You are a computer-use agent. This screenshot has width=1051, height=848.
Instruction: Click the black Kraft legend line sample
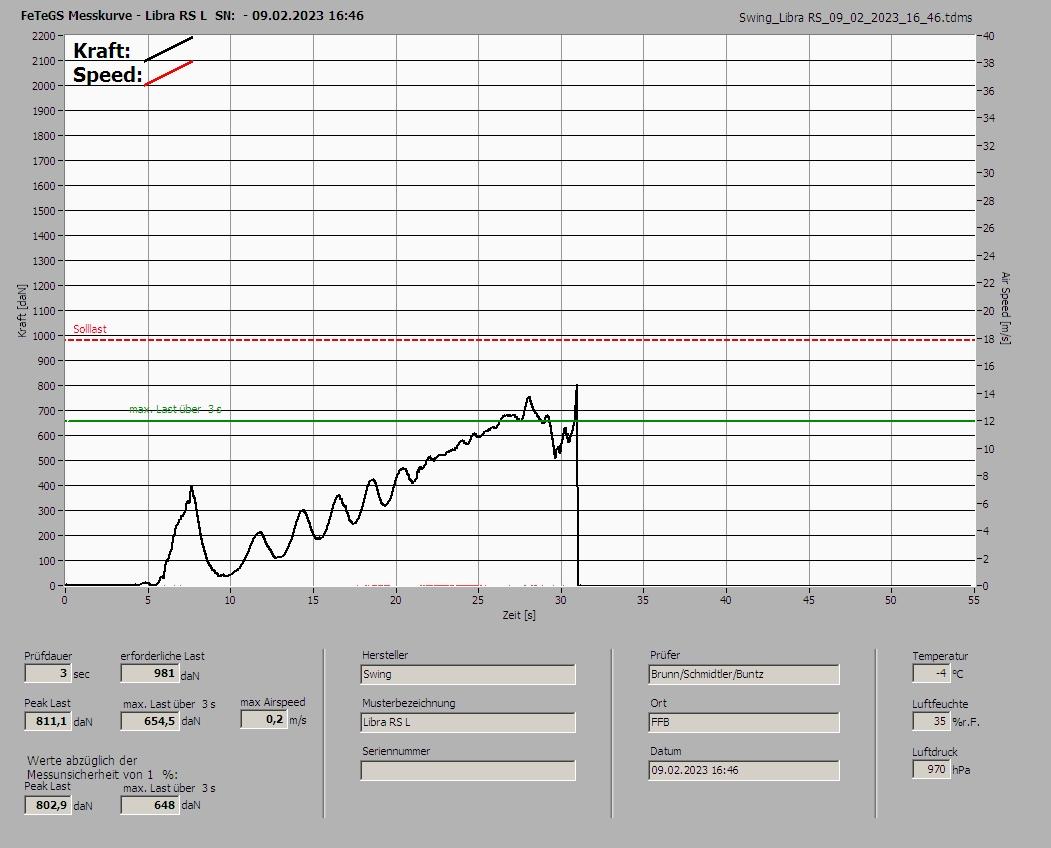click(x=169, y=49)
